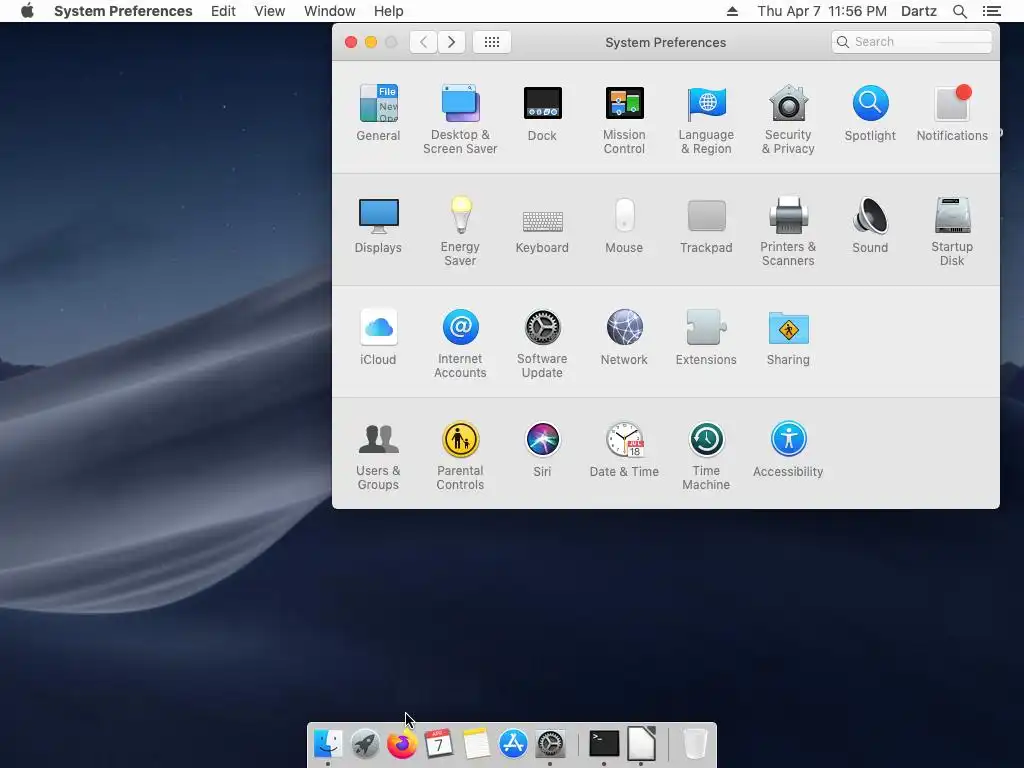Click the back navigation arrow button
The width and height of the screenshot is (1024, 768).
(x=423, y=42)
